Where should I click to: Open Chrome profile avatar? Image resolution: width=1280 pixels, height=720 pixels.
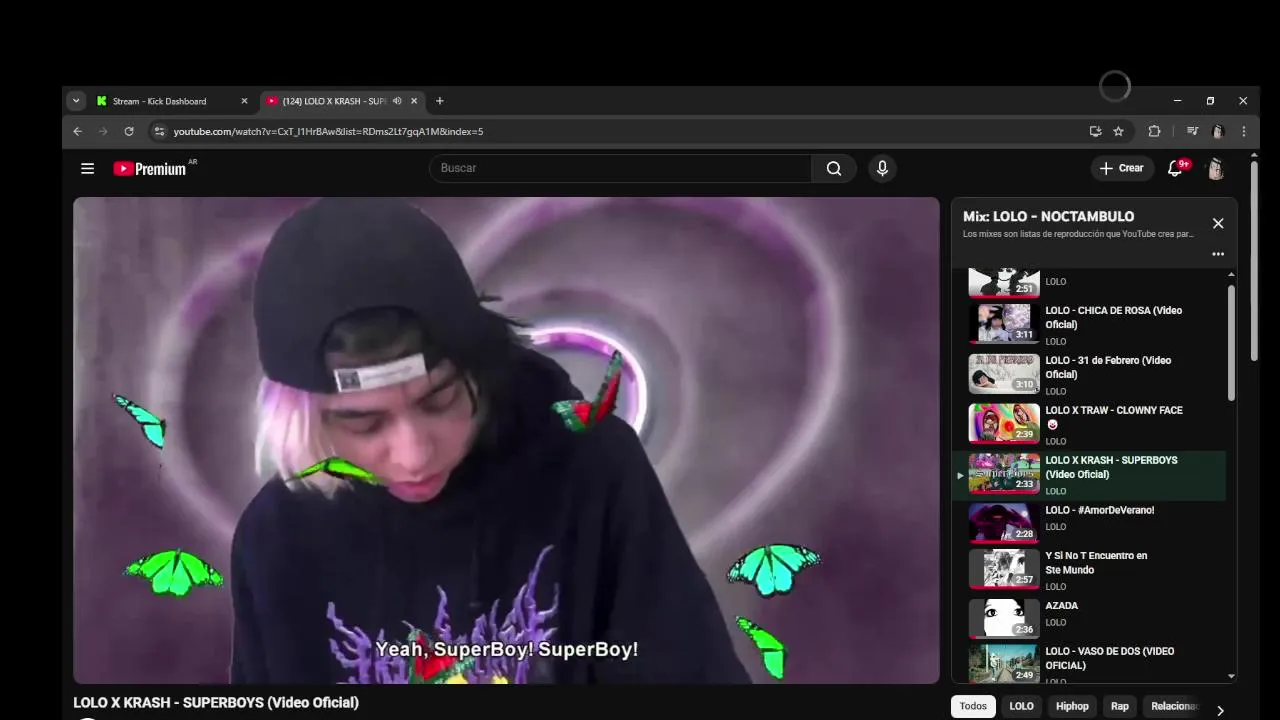[x=1217, y=131]
